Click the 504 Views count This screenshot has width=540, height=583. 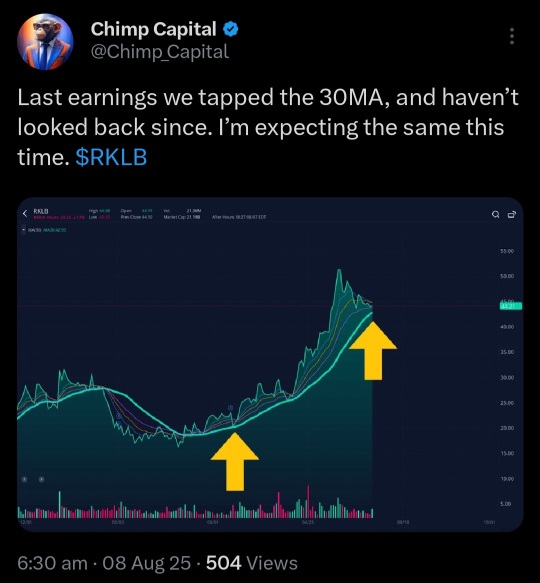252,563
